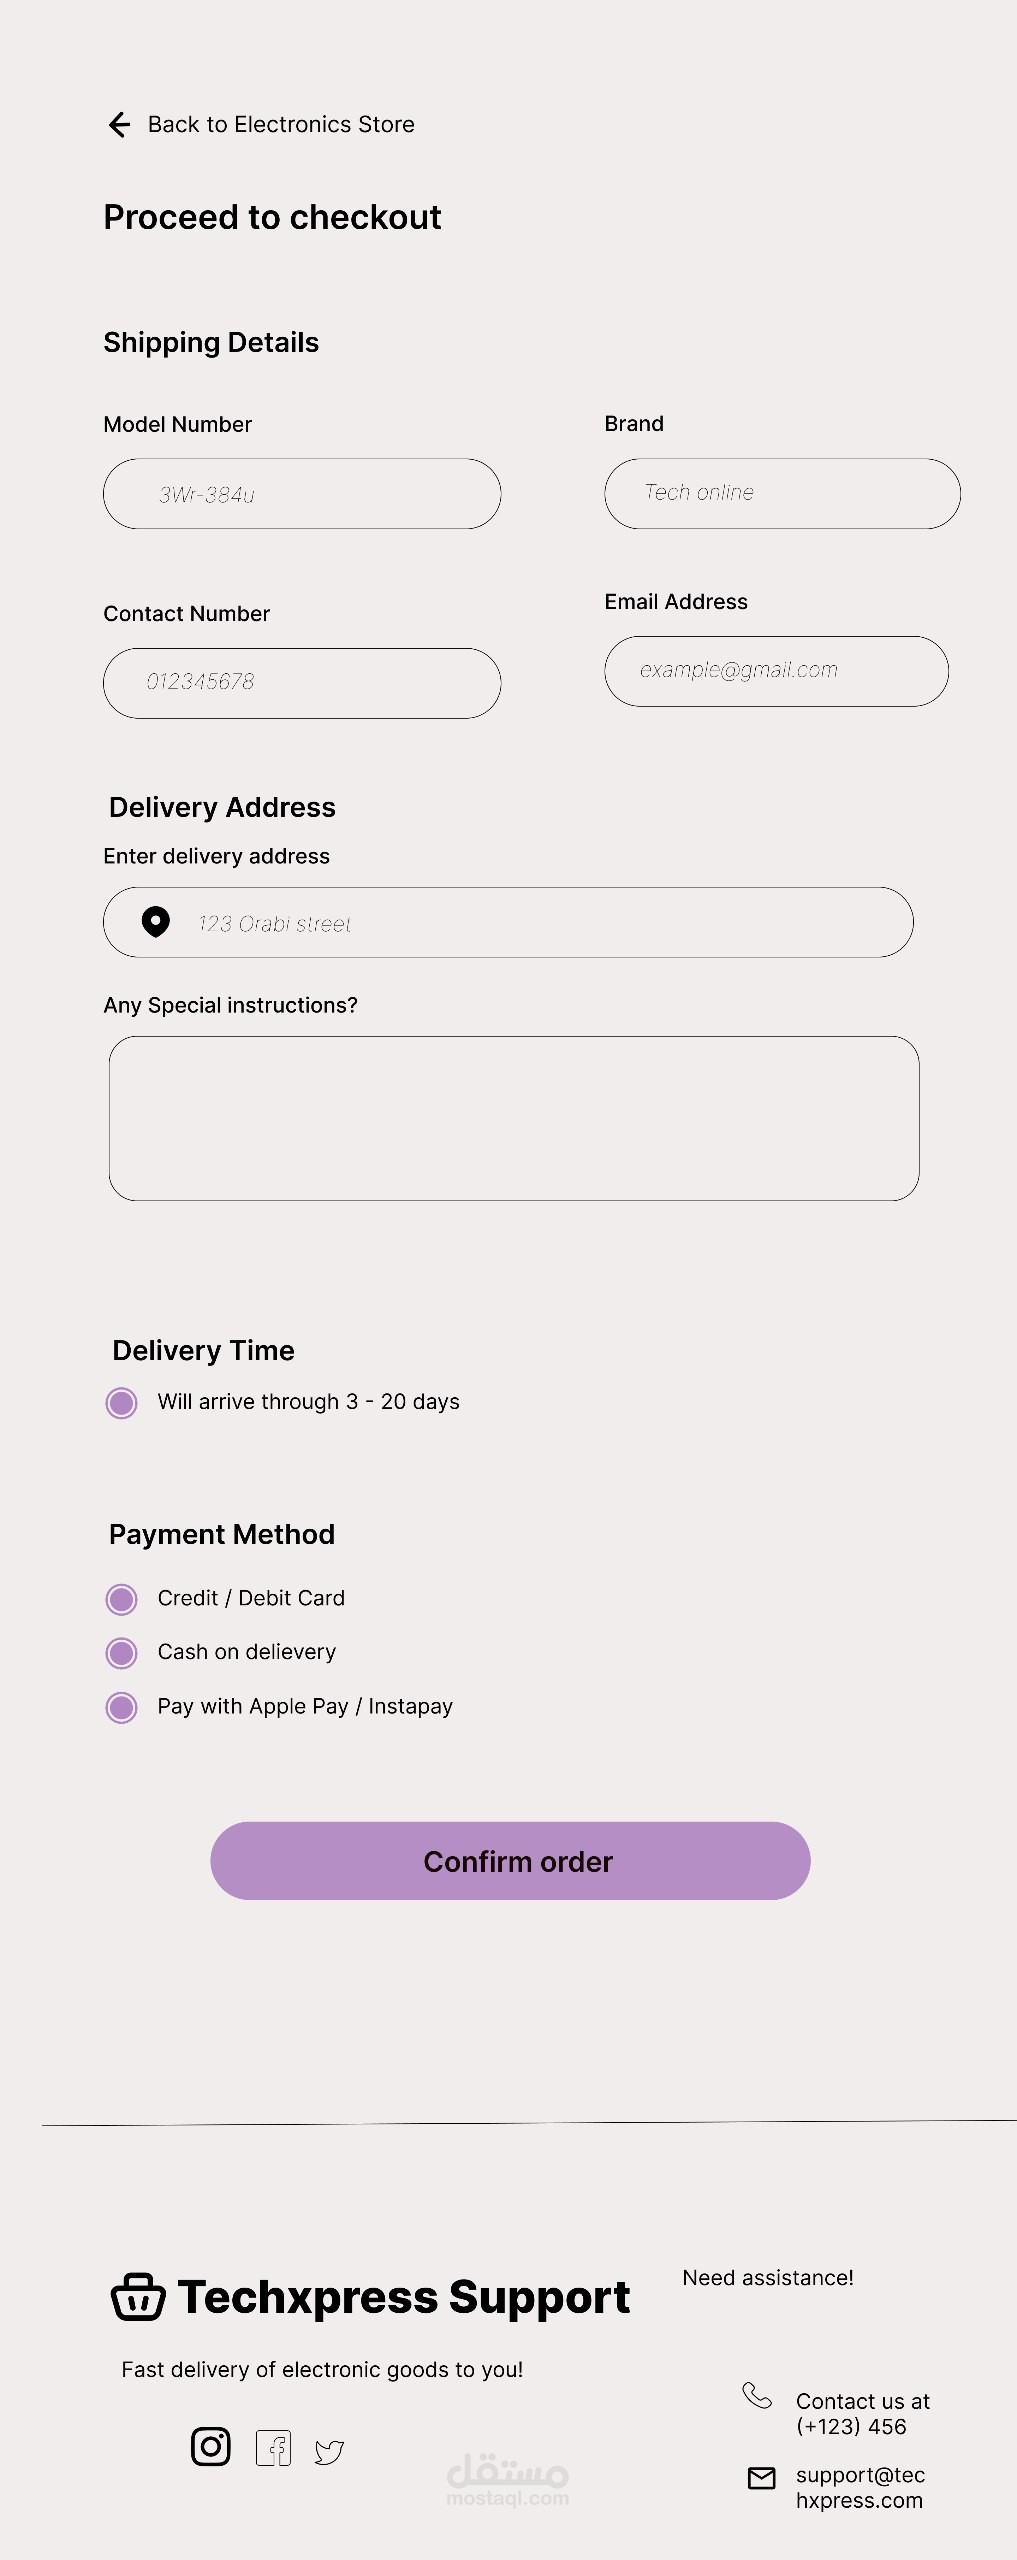Screen dimensions: 1017x2560
Task: Click the email envelope icon
Action: pos(762,2477)
